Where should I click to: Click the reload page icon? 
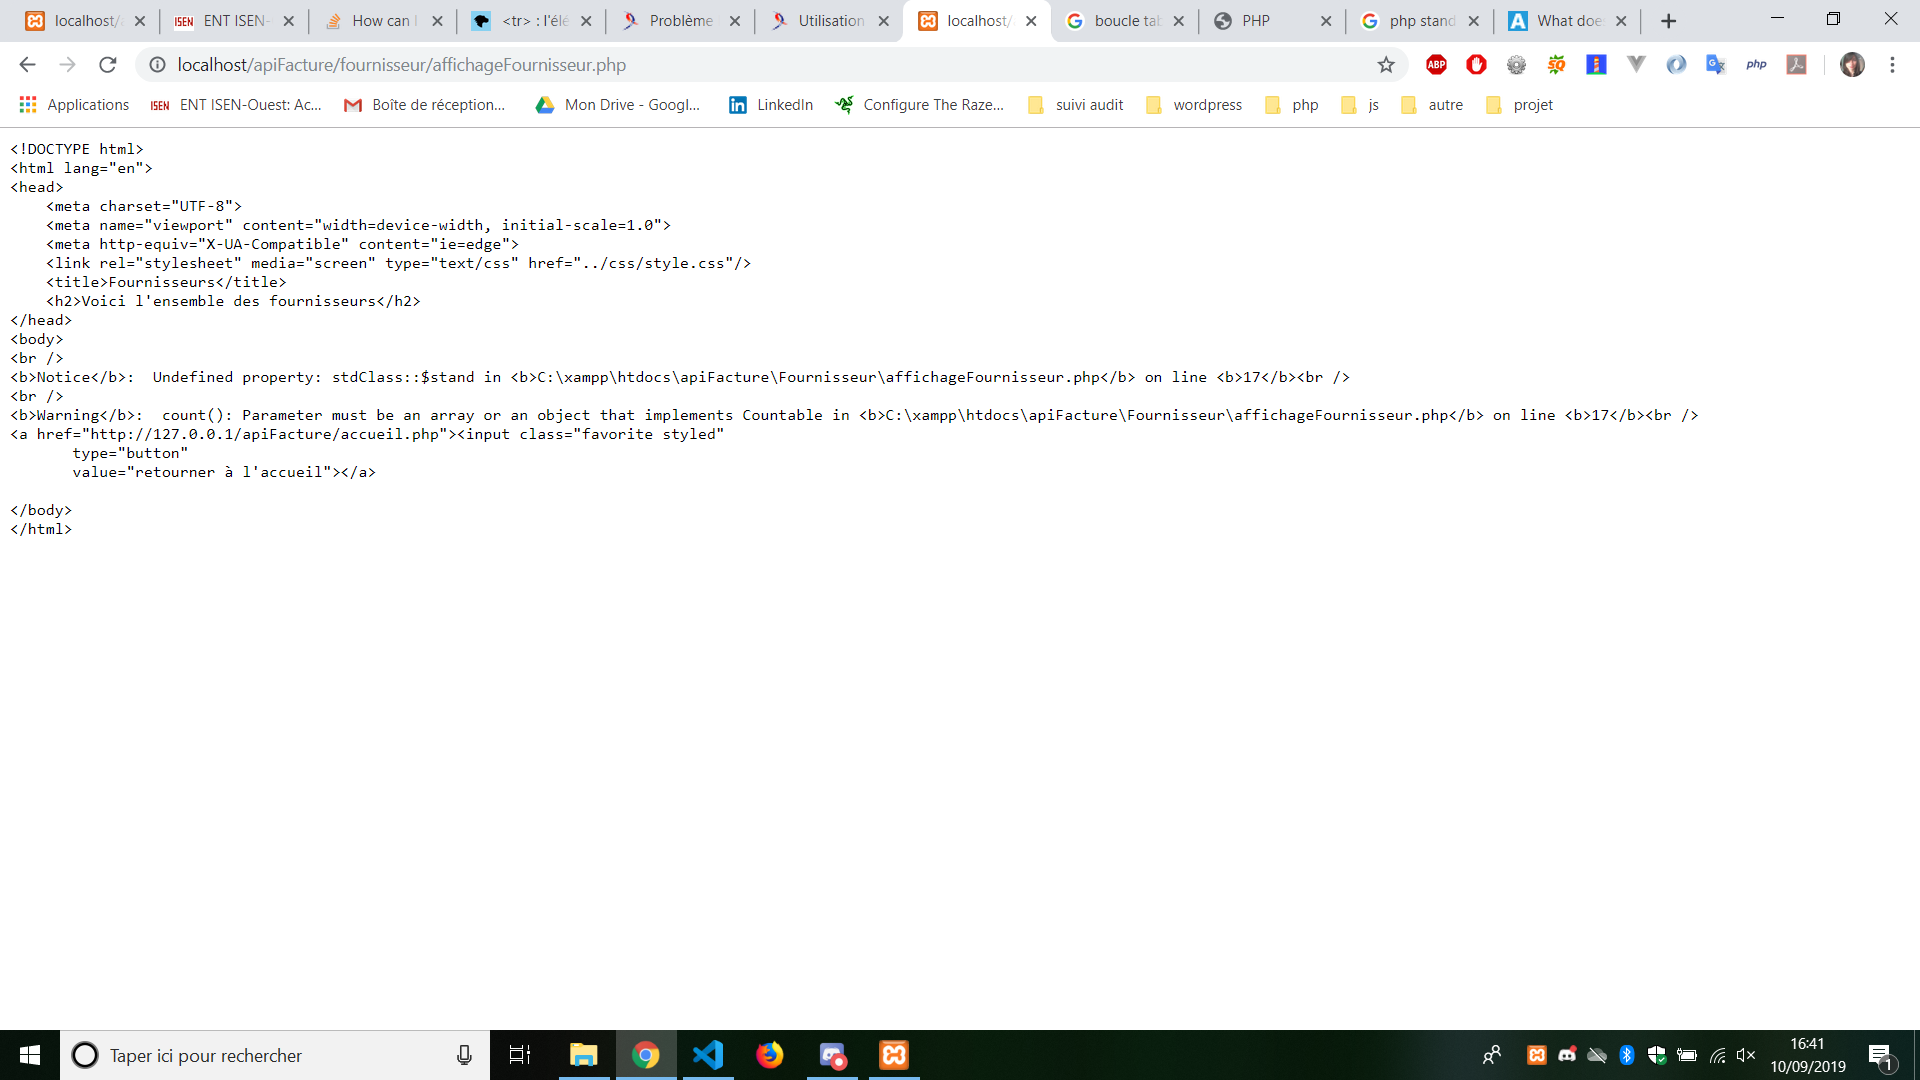pos(109,65)
